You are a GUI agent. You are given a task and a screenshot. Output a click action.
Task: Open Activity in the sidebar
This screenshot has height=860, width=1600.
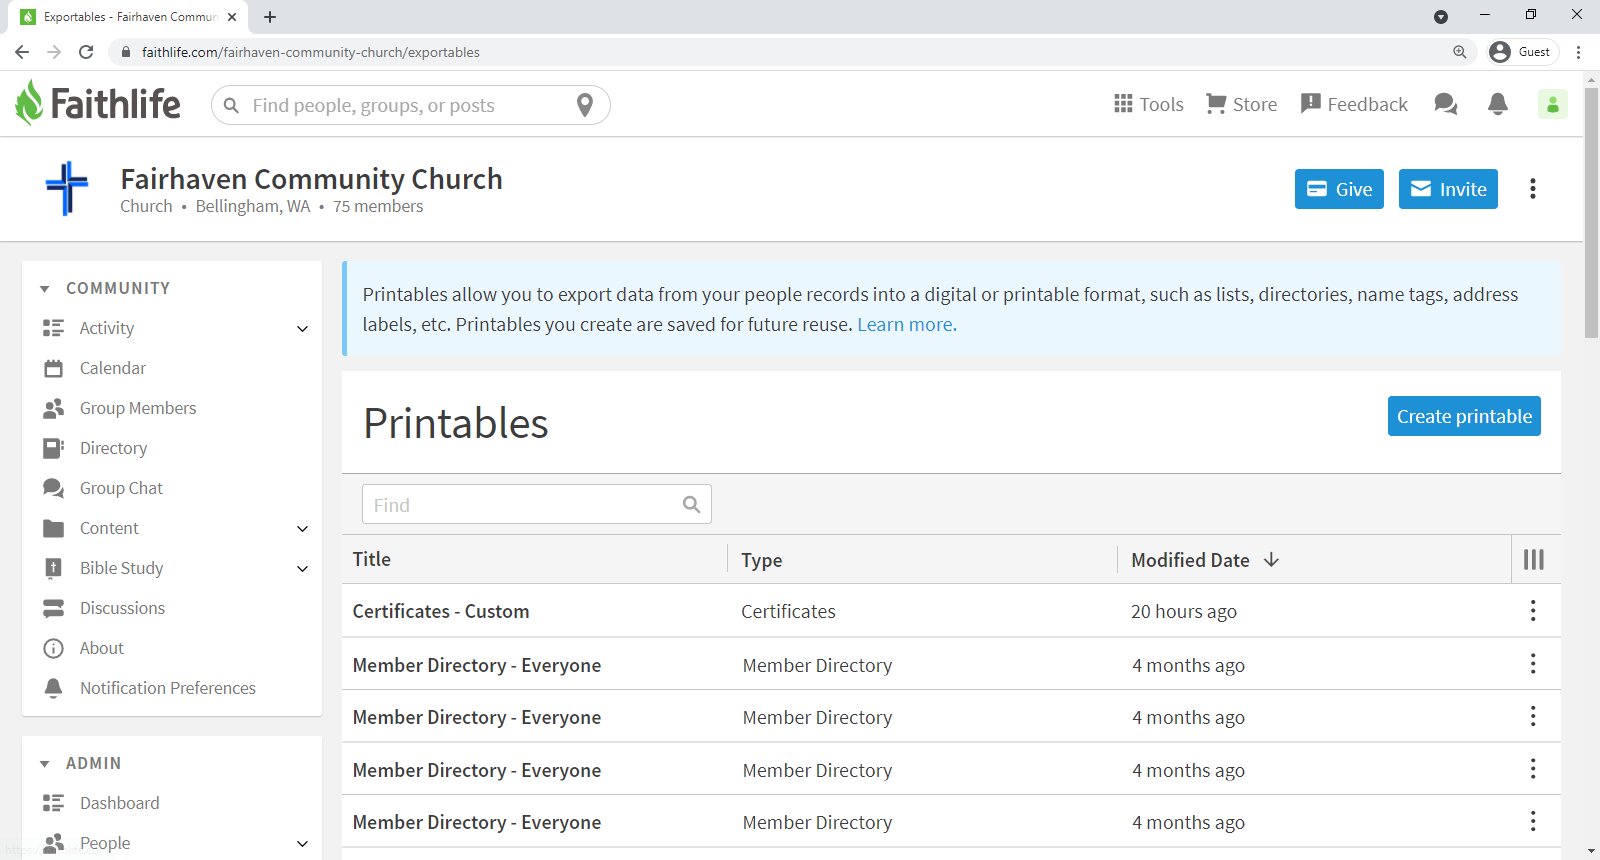(107, 328)
